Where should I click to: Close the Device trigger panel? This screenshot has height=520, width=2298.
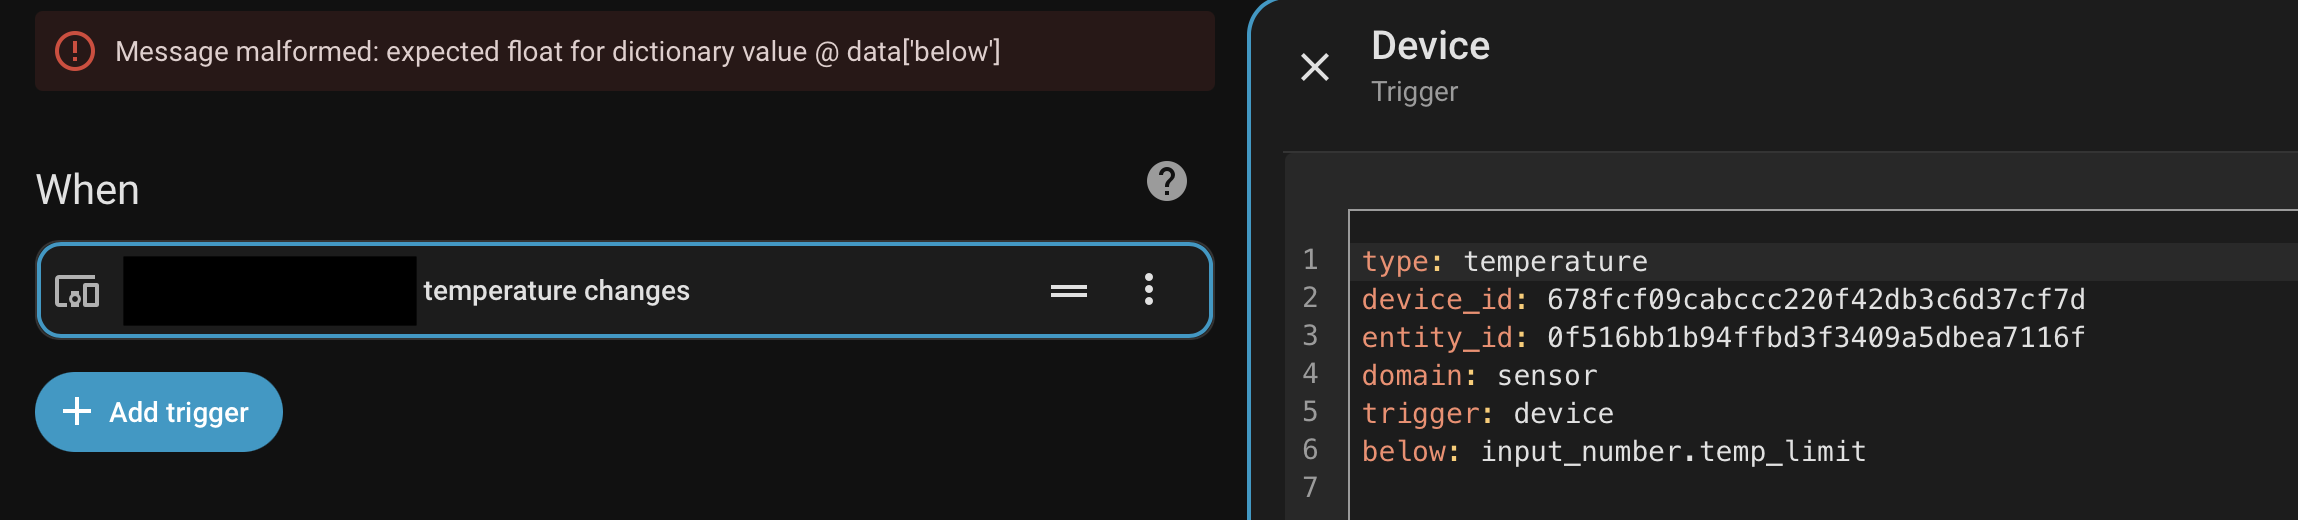pyautogui.click(x=1314, y=67)
